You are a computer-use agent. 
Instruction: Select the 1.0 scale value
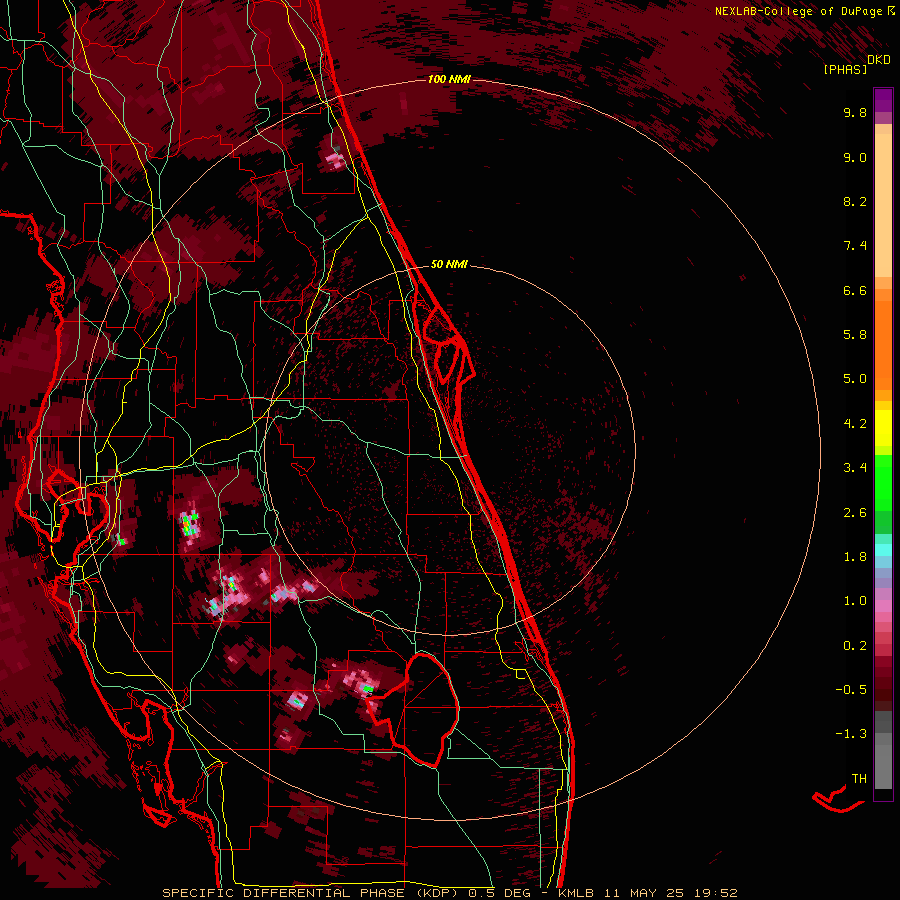coord(855,601)
